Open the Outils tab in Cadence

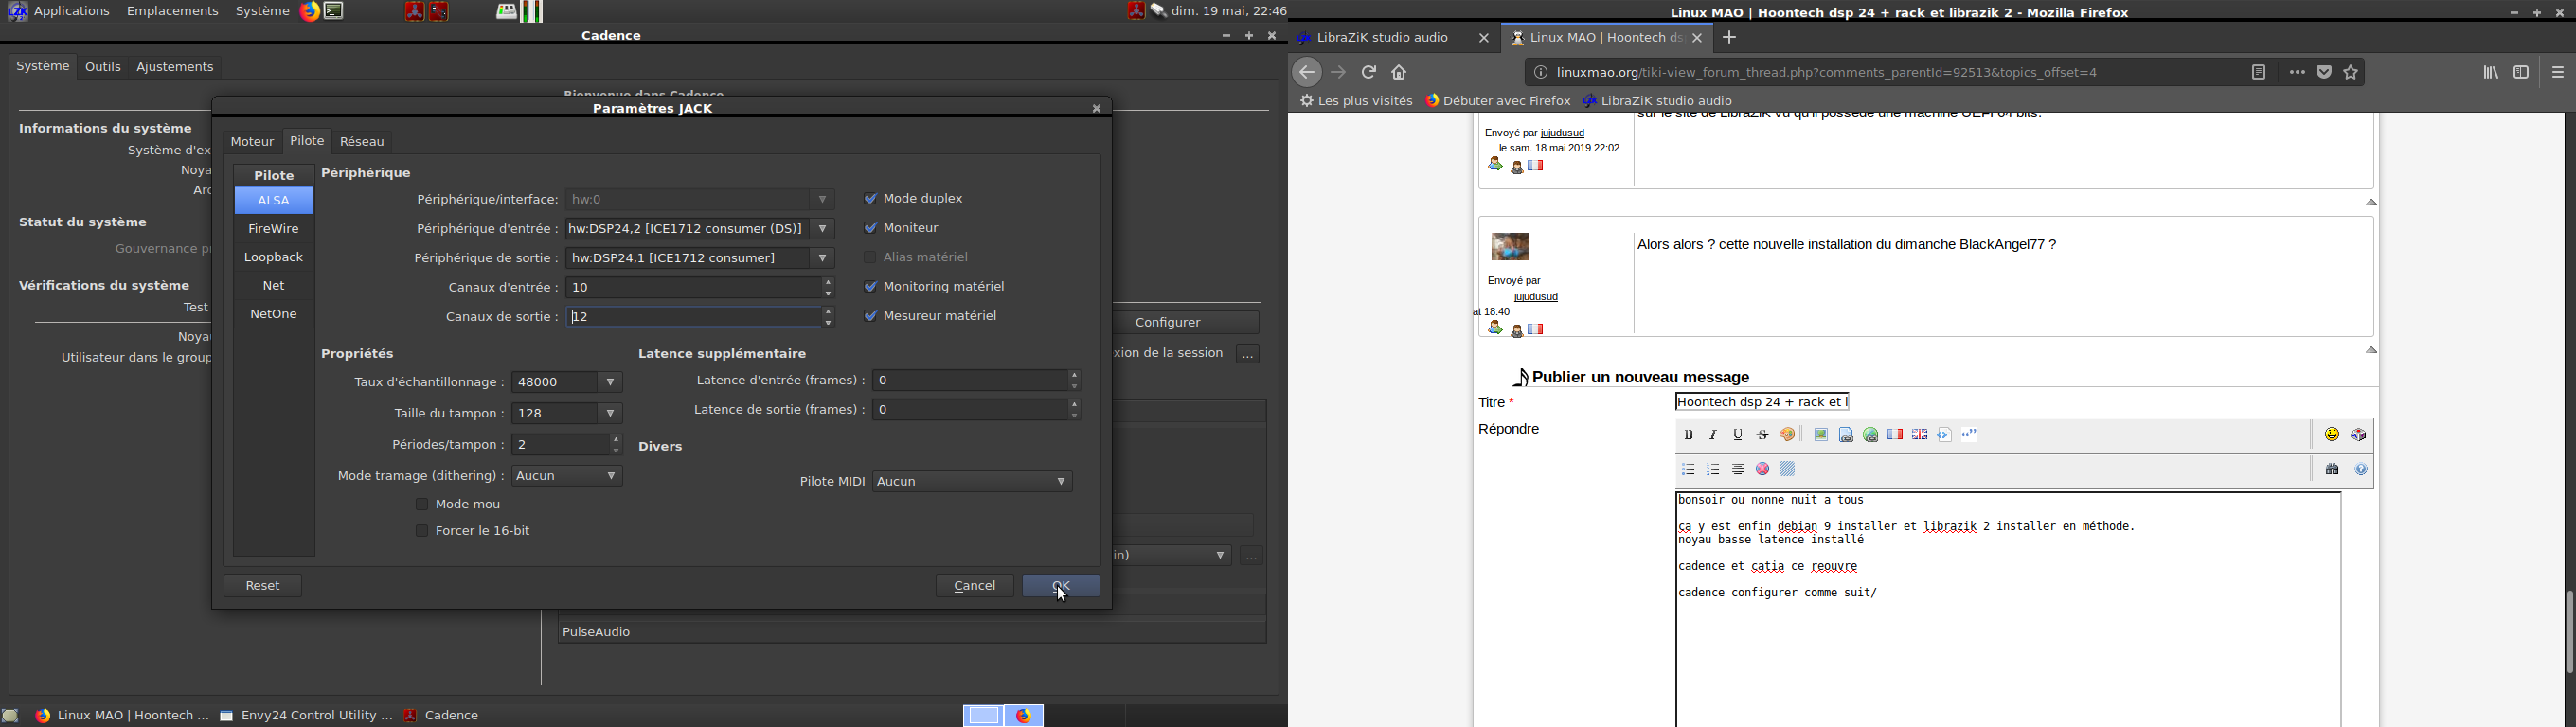(x=103, y=67)
